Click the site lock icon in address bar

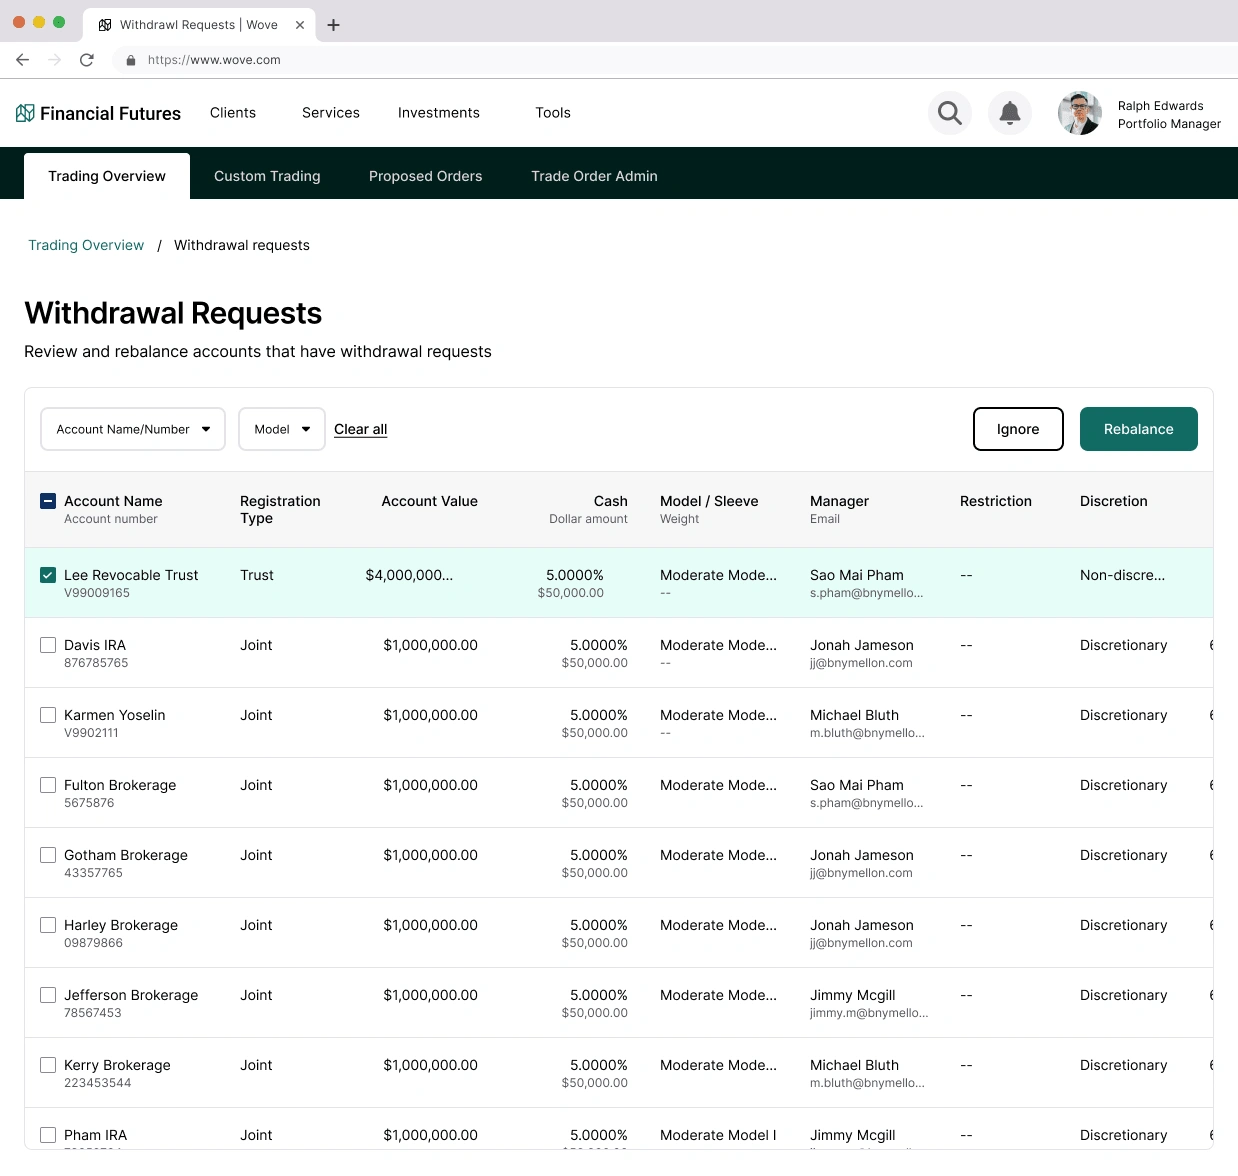click(131, 60)
